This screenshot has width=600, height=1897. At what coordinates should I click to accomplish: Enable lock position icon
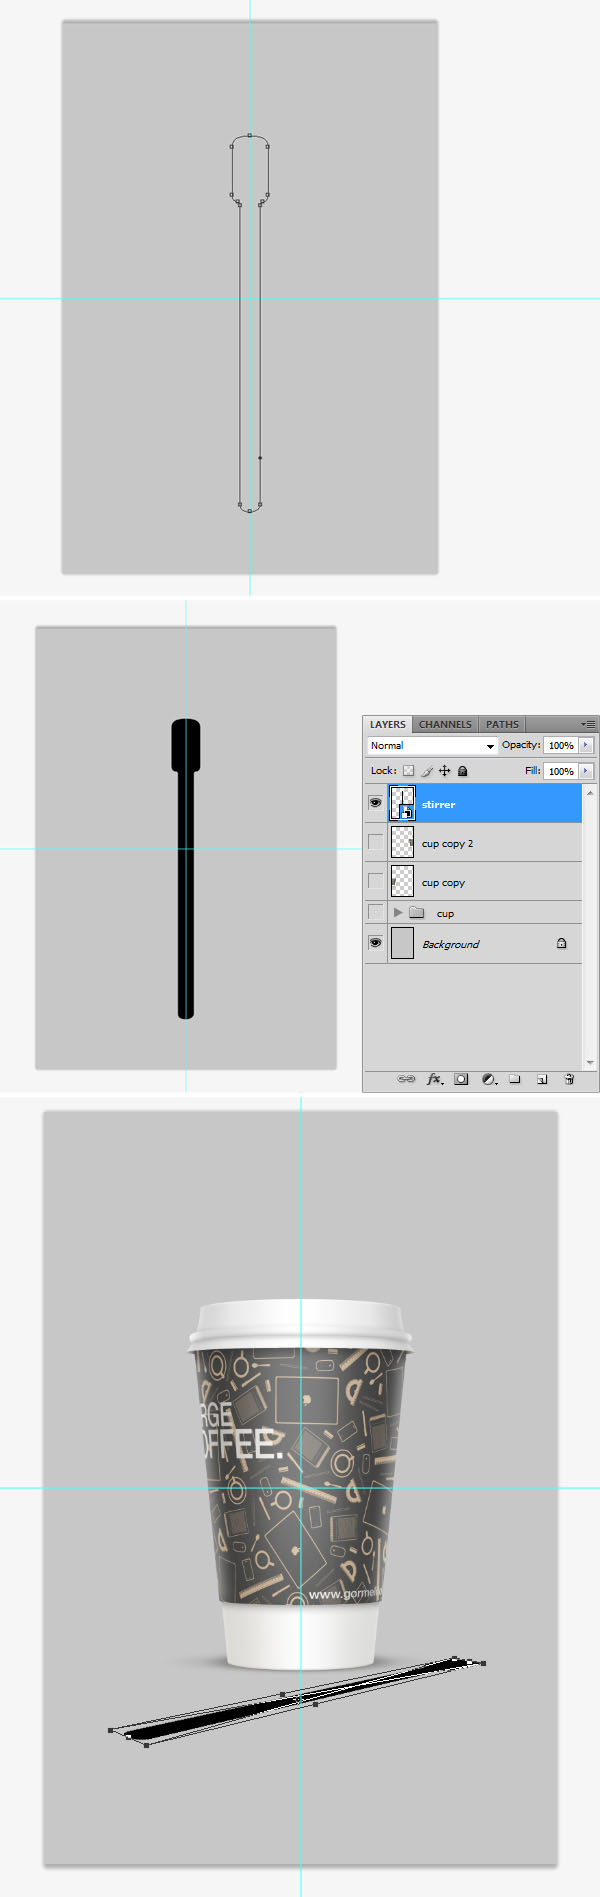(x=444, y=771)
